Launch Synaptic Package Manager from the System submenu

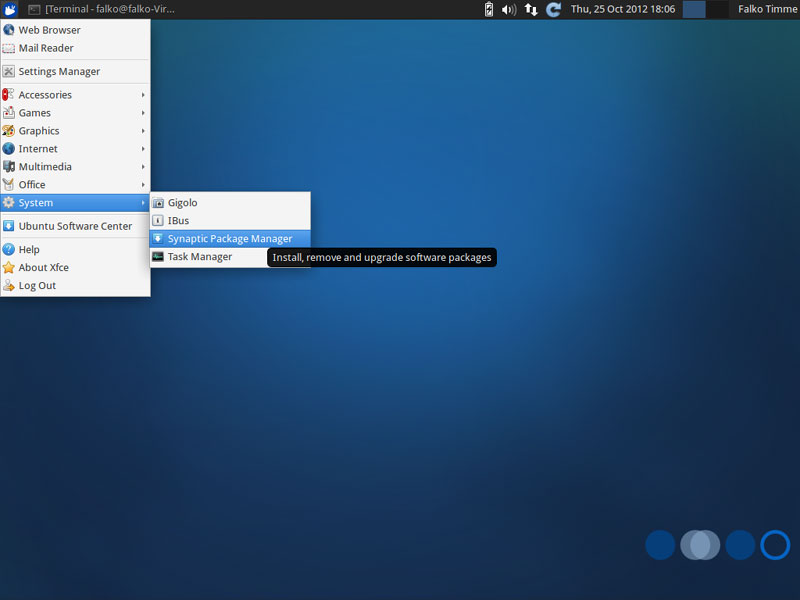230,239
